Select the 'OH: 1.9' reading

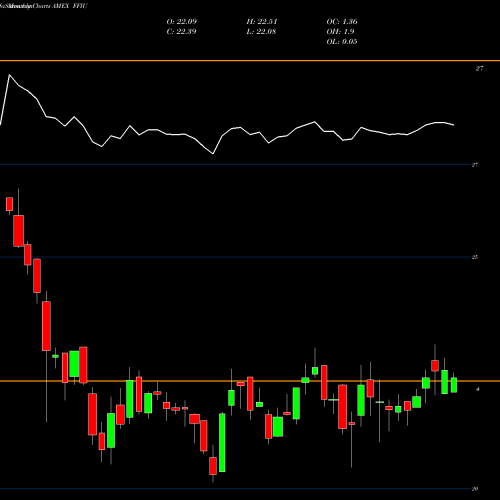tap(340, 32)
